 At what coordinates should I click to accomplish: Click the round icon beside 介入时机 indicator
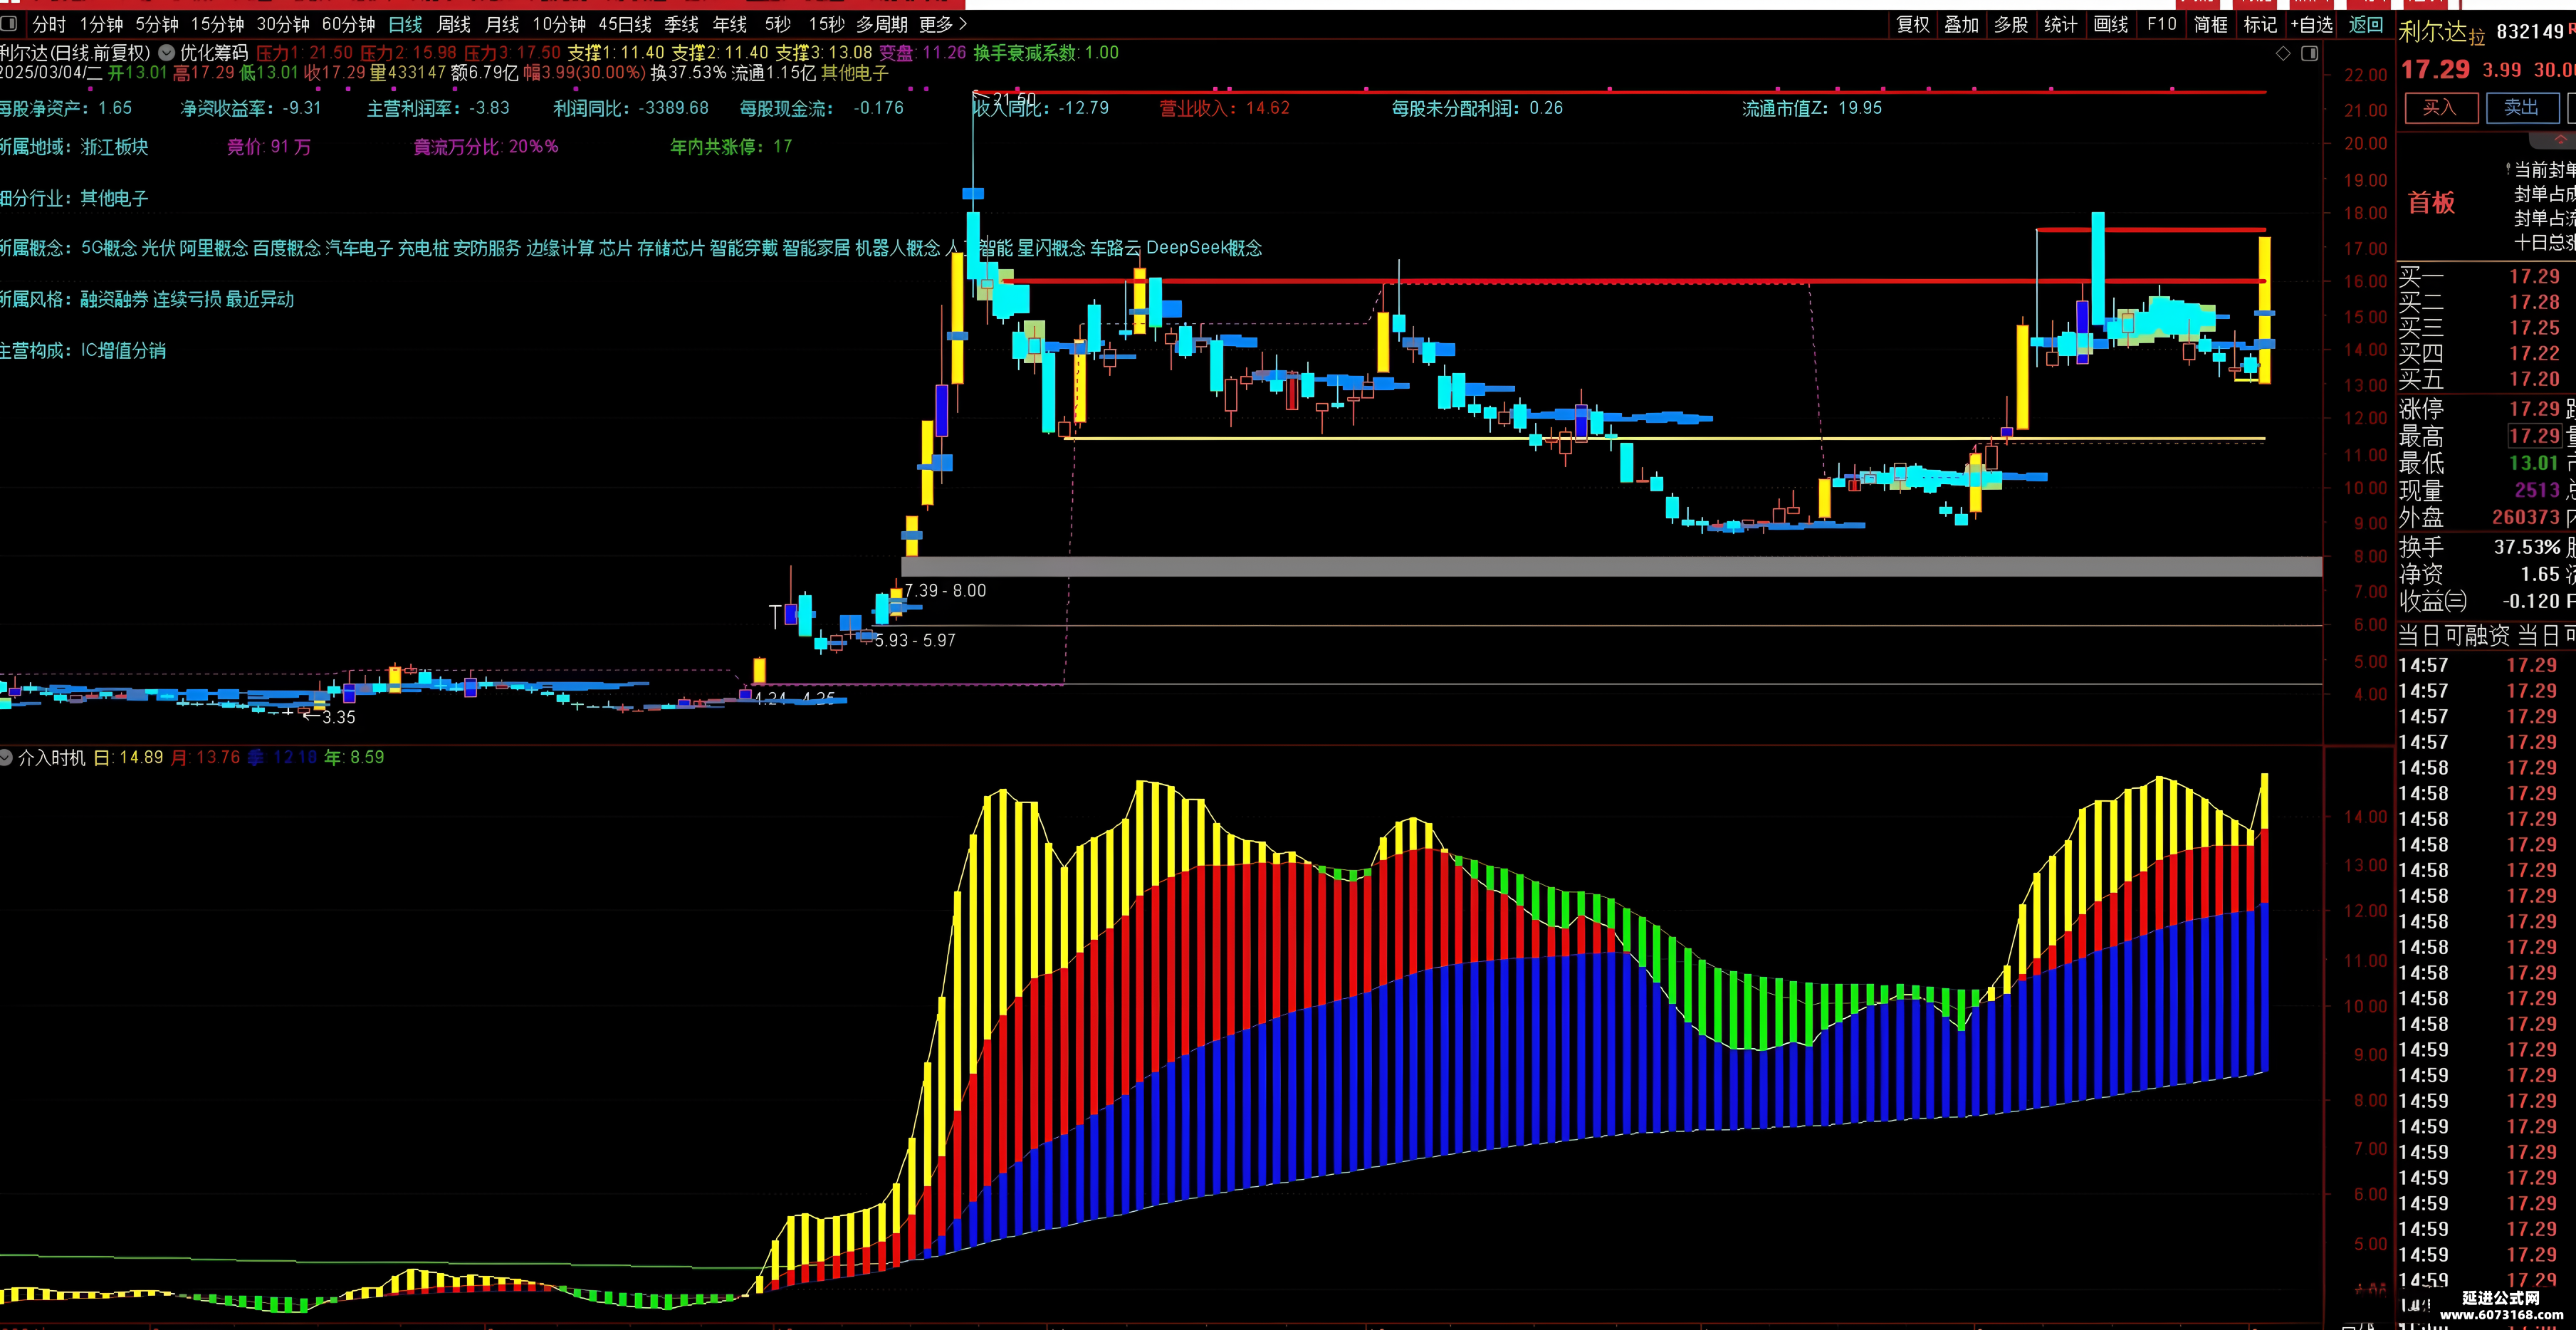point(7,758)
